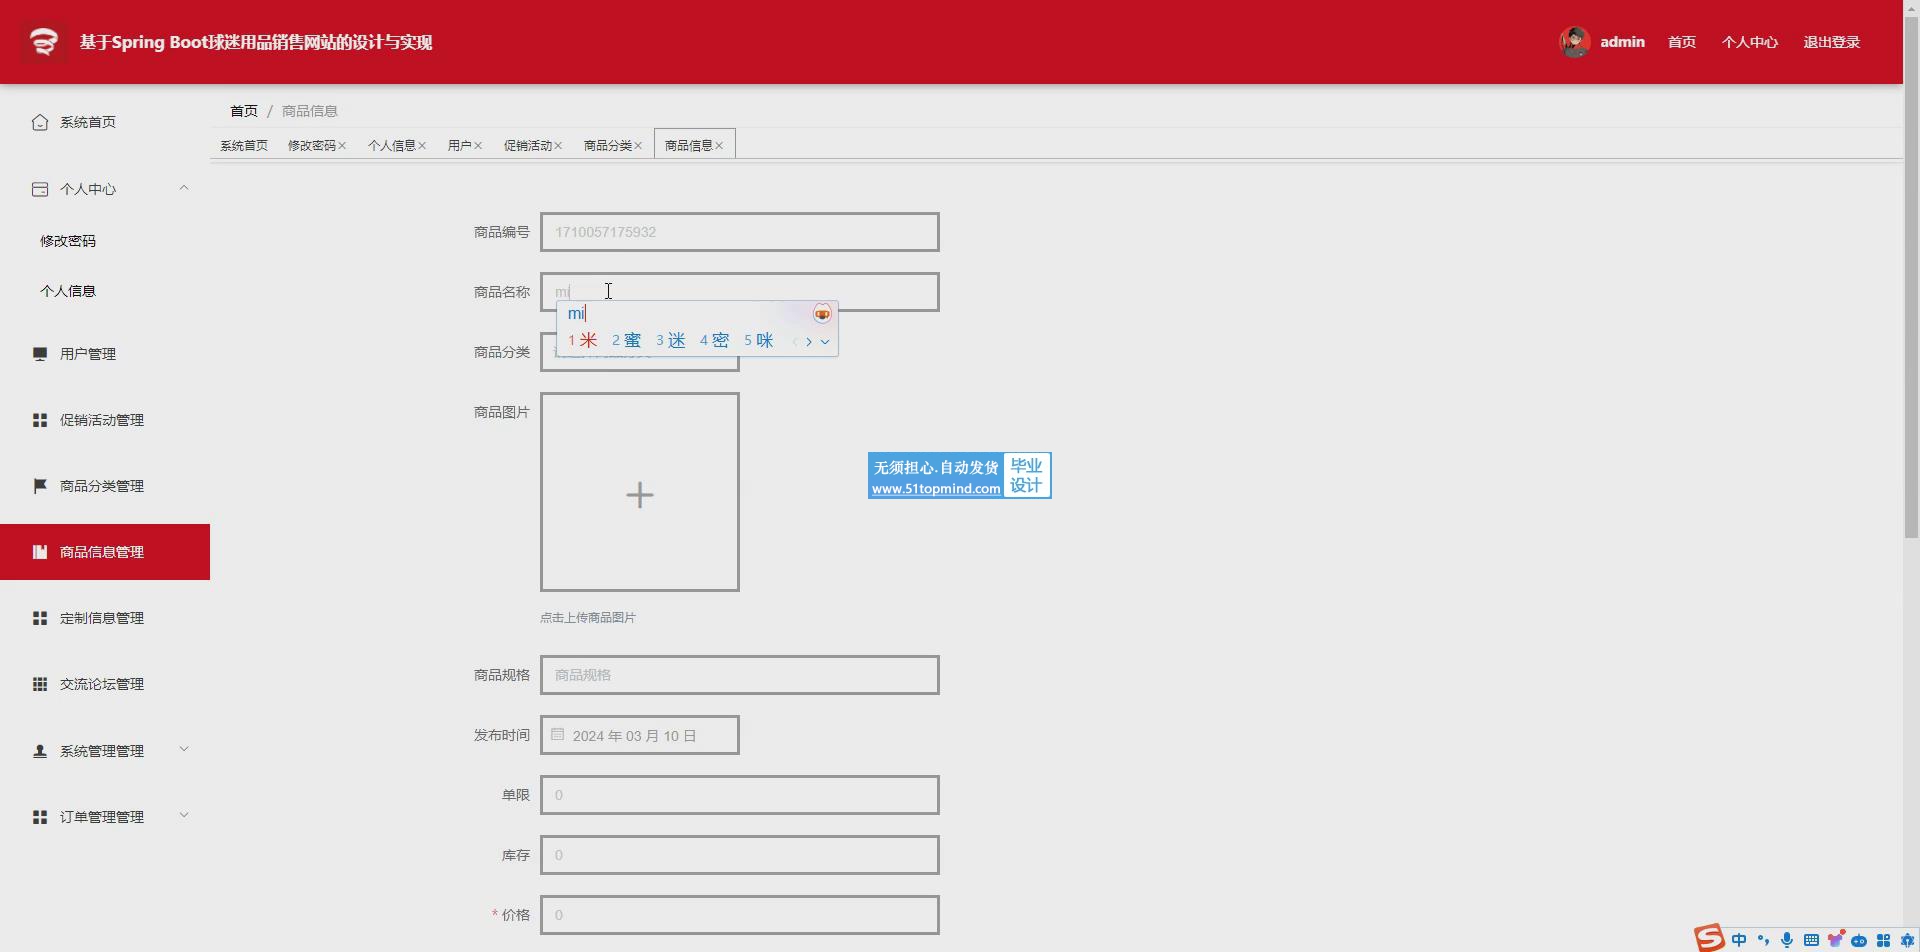The width and height of the screenshot is (1920, 952).
Task: Close the 用户 tab with its X
Action: point(478,146)
